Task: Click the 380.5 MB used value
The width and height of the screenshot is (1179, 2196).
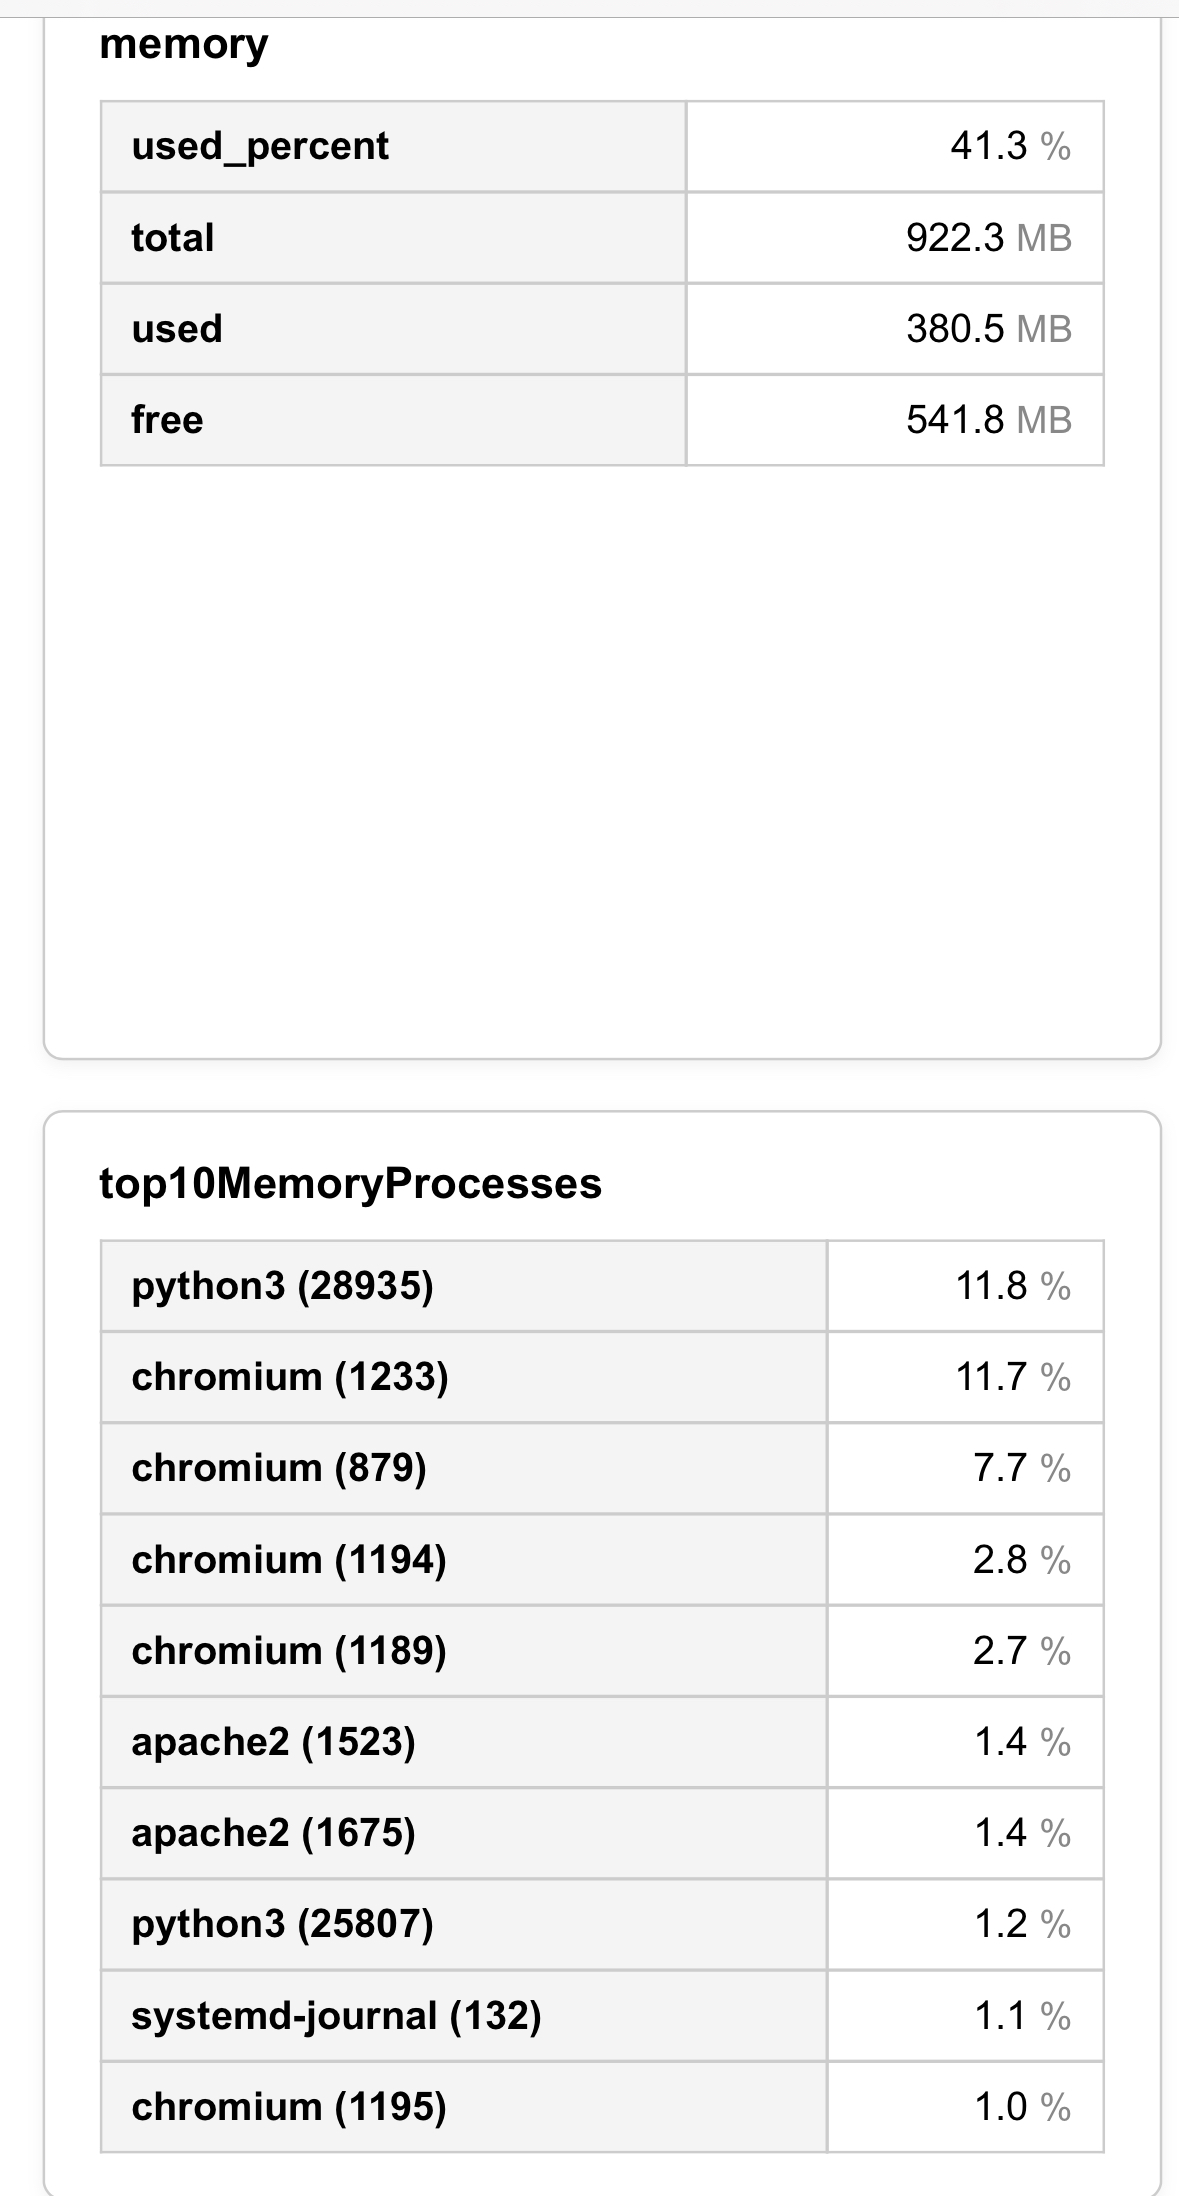Action: coord(988,329)
